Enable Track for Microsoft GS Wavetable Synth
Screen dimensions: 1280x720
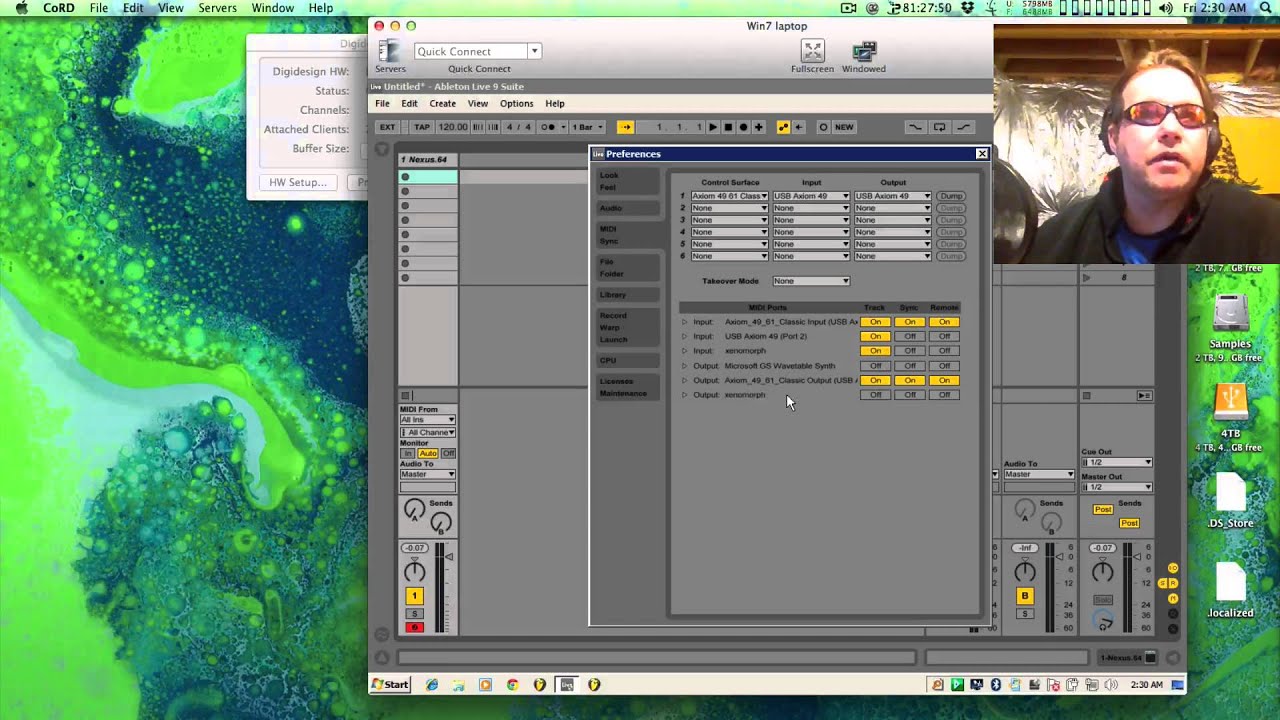[x=875, y=366]
